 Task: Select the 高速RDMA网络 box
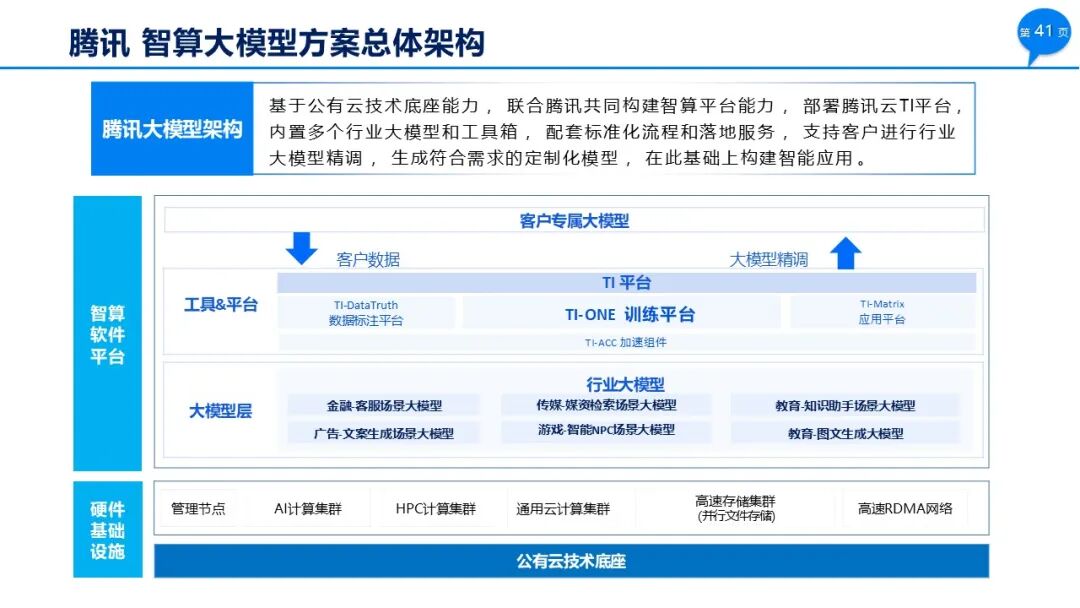pos(905,508)
